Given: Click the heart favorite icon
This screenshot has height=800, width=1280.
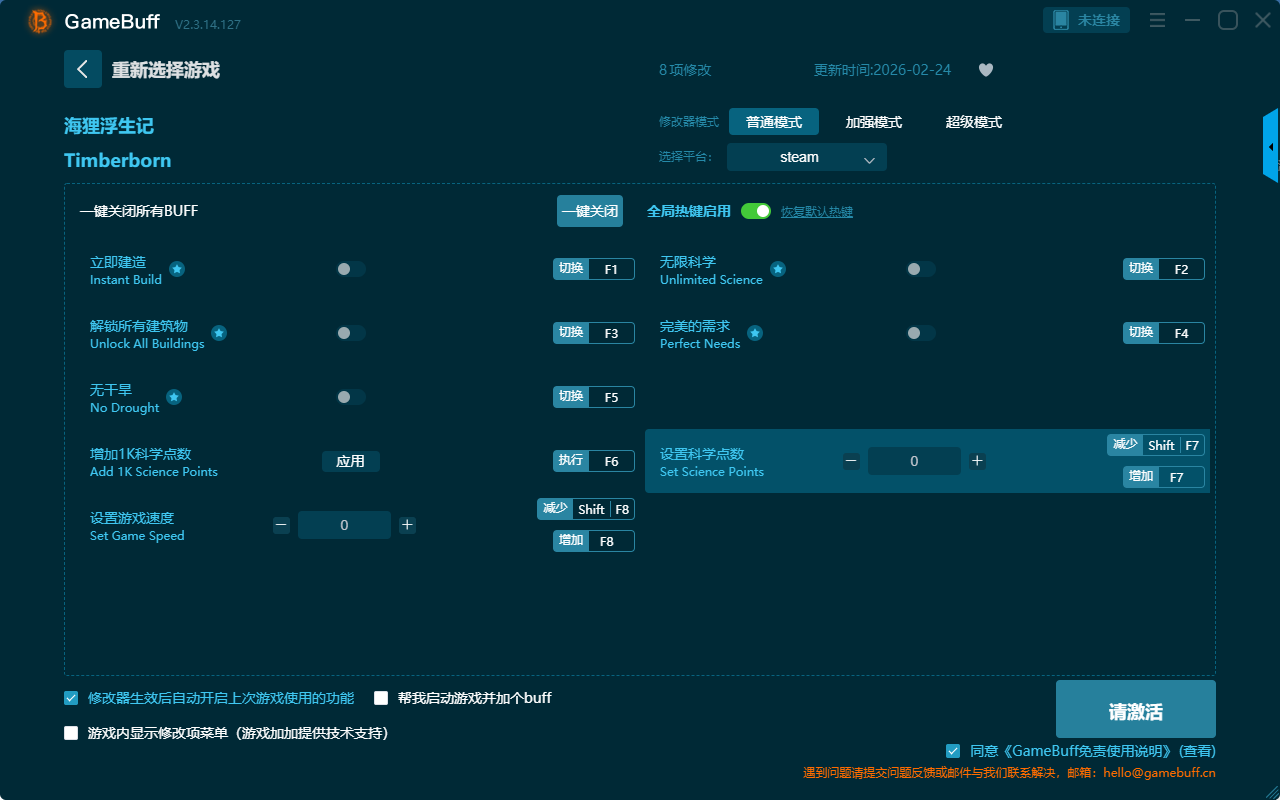Looking at the screenshot, I should click(985, 70).
